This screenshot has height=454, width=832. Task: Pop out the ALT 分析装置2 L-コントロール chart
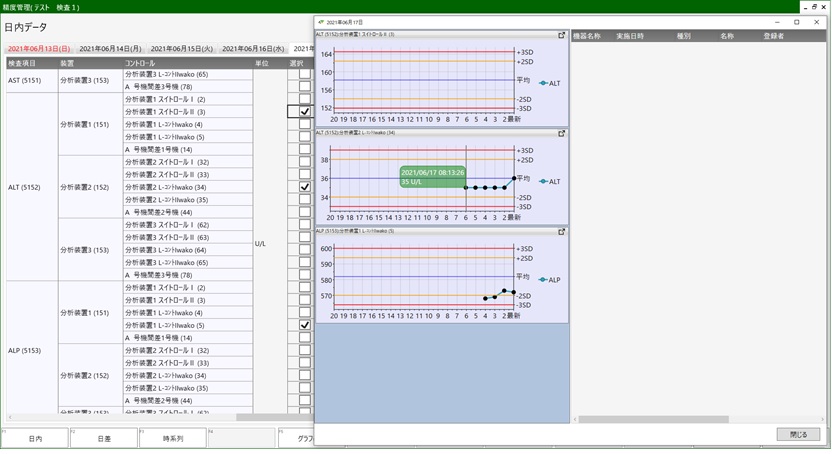(x=561, y=134)
